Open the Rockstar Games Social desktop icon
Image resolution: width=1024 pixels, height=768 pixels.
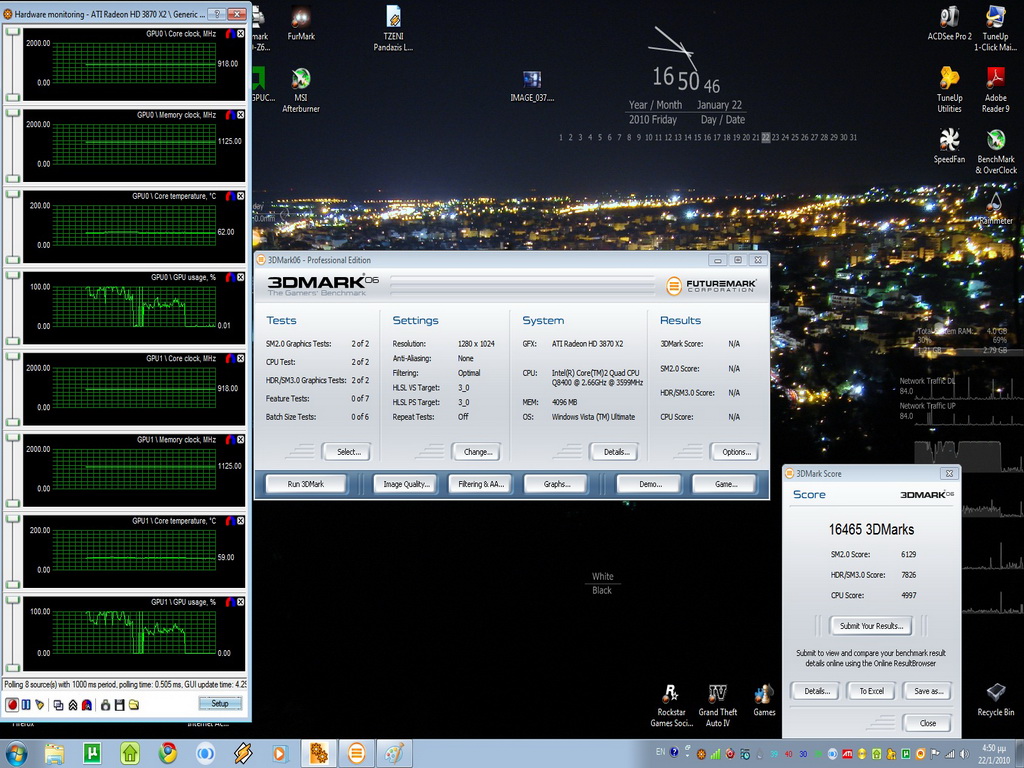671,705
